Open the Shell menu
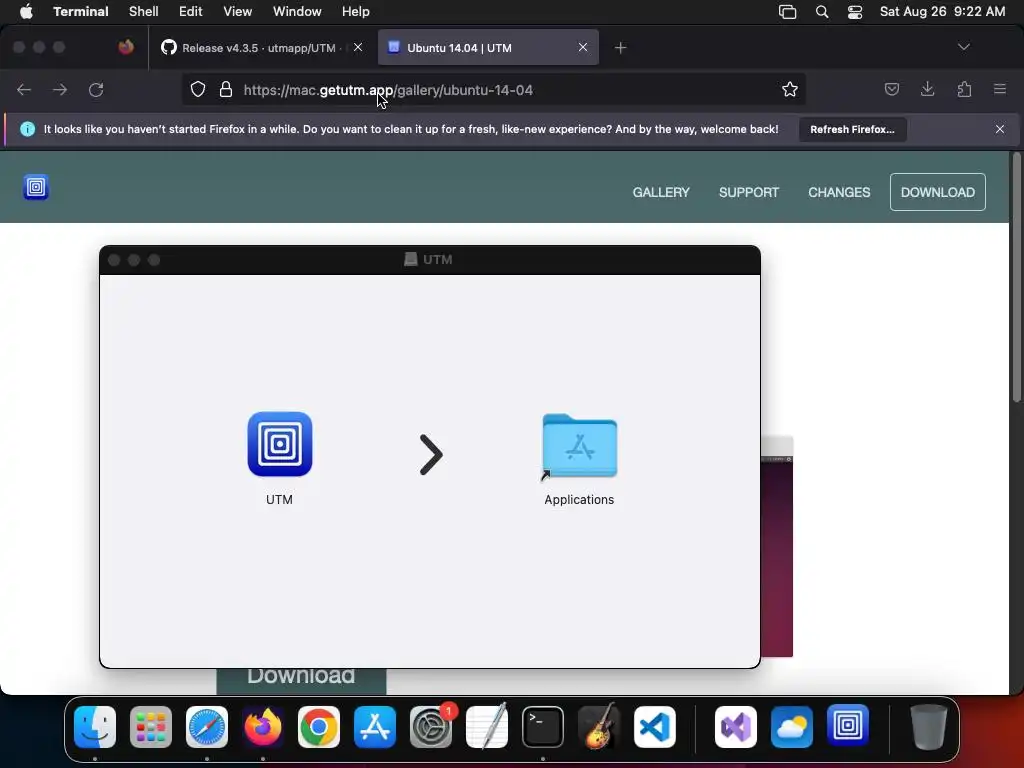Image resolution: width=1024 pixels, height=768 pixels. click(144, 12)
